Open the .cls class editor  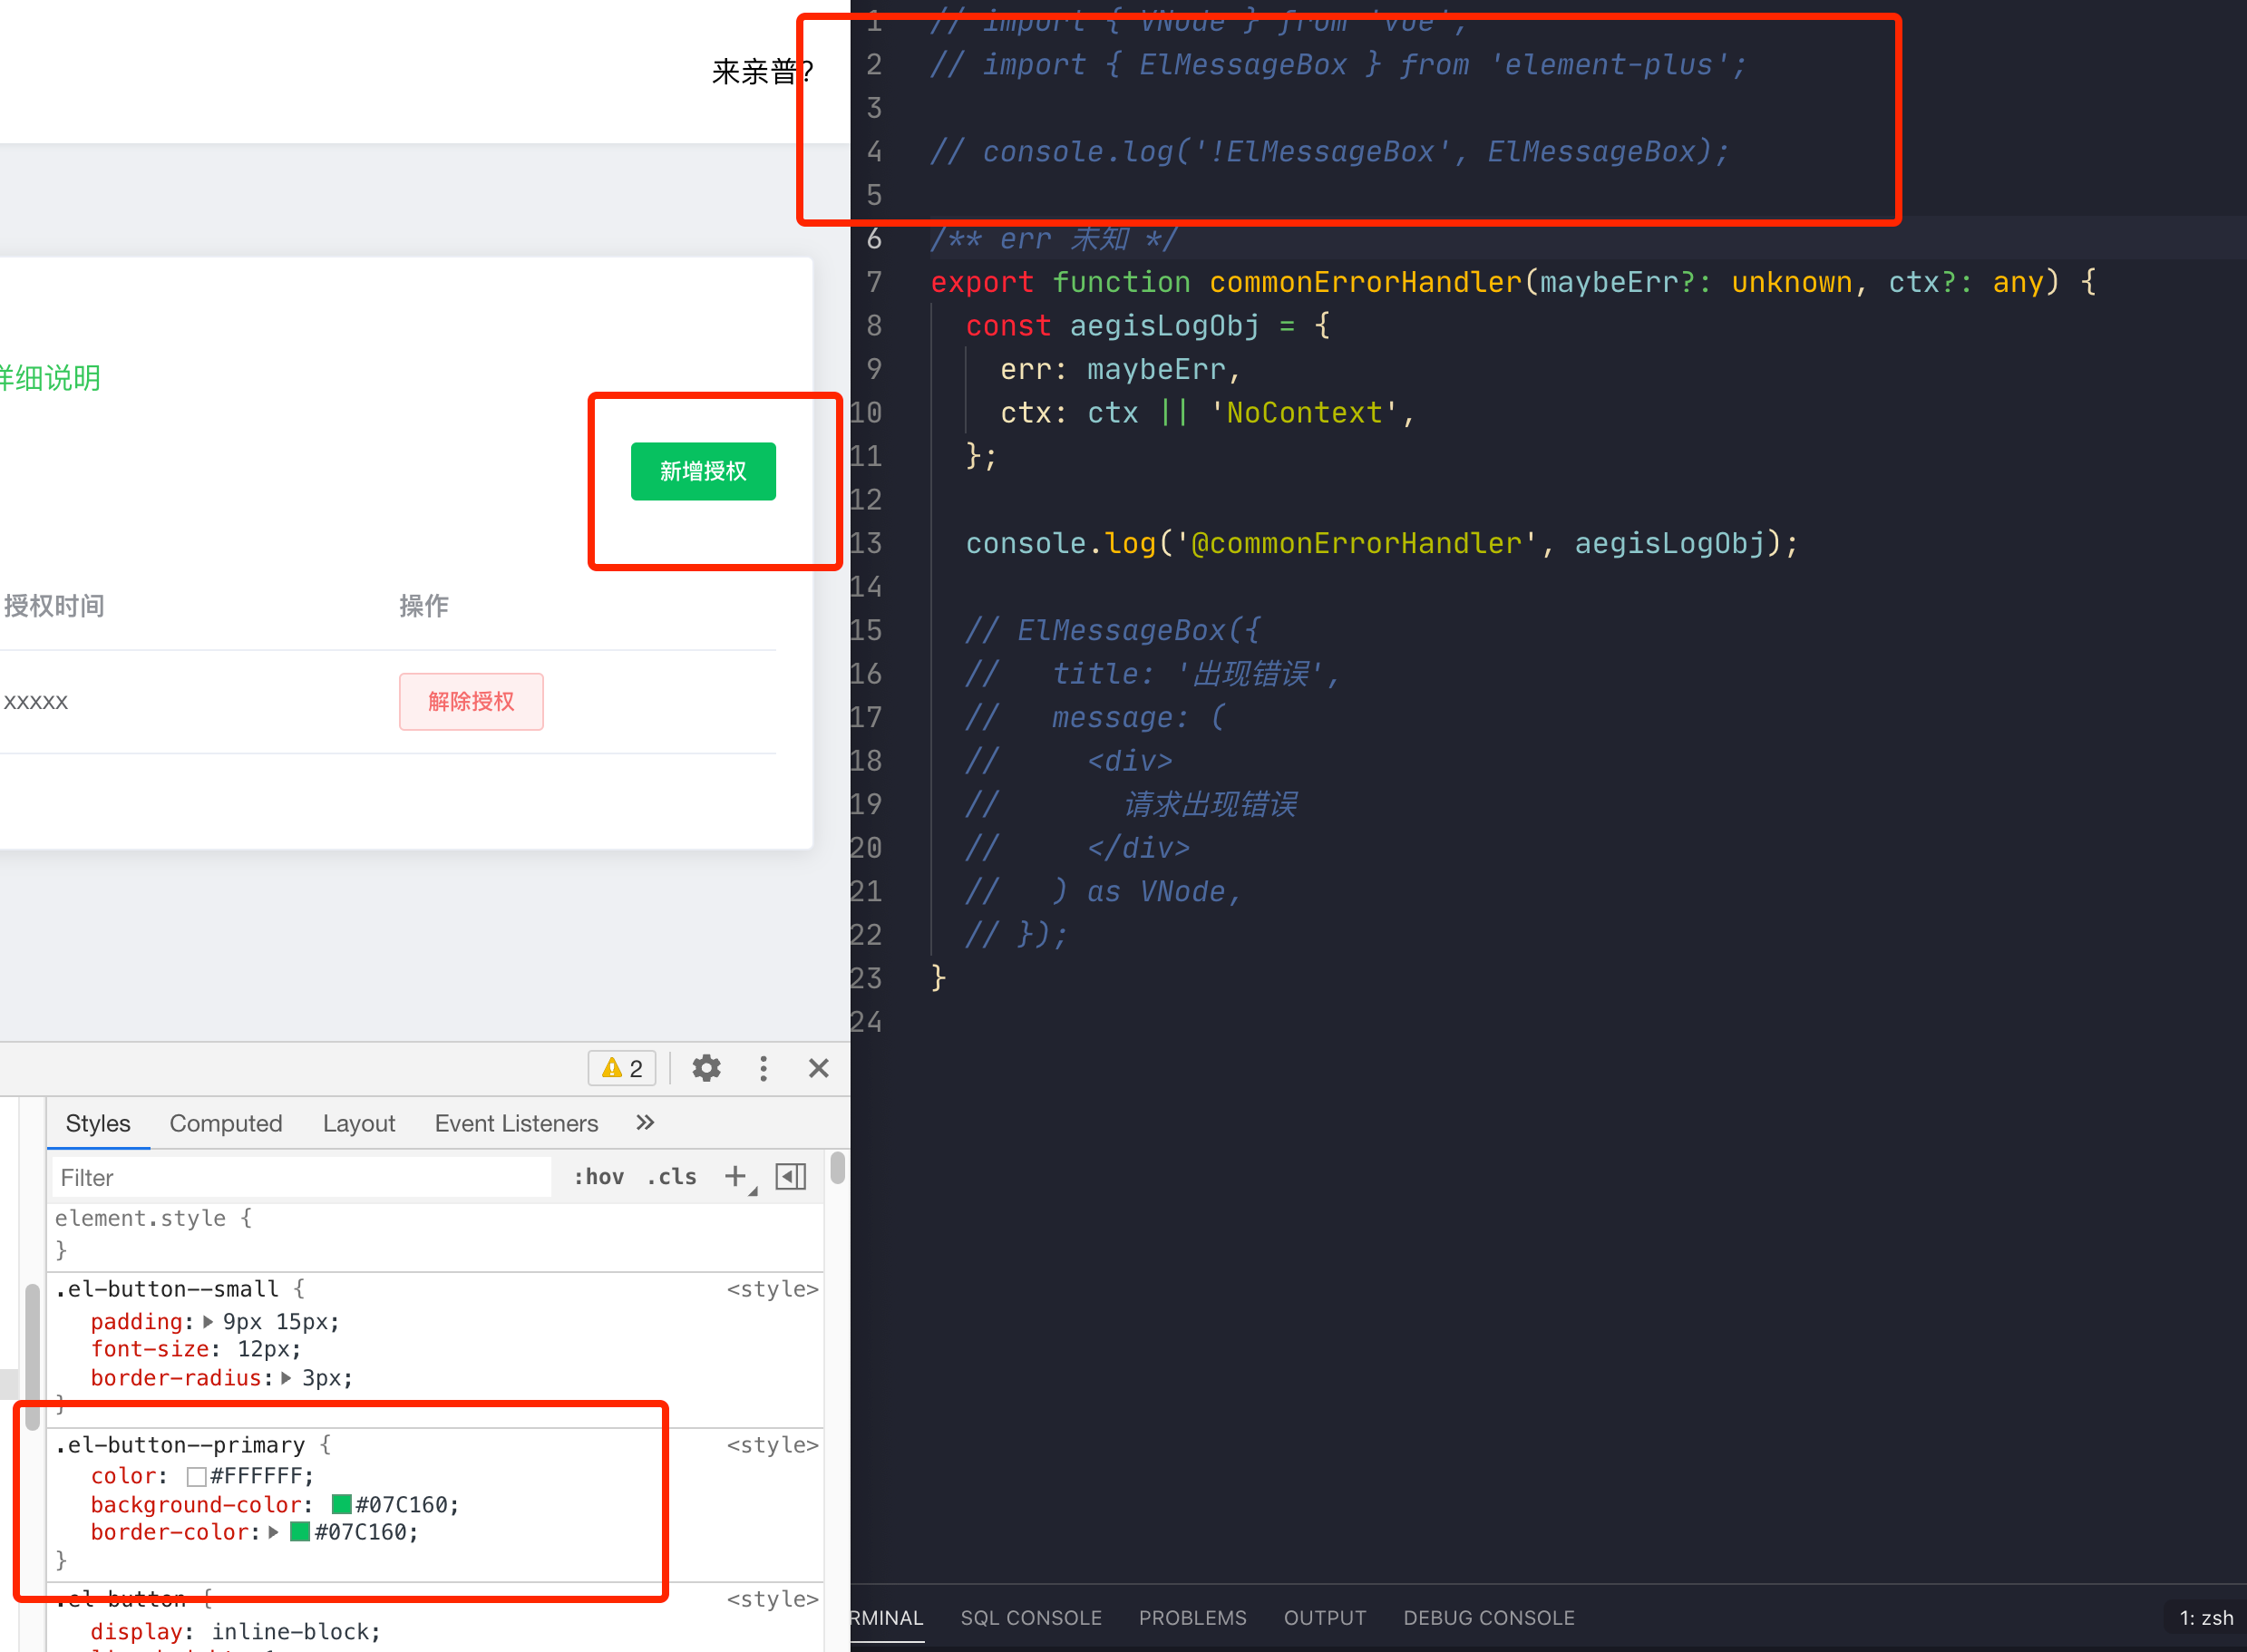point(671,1176)
